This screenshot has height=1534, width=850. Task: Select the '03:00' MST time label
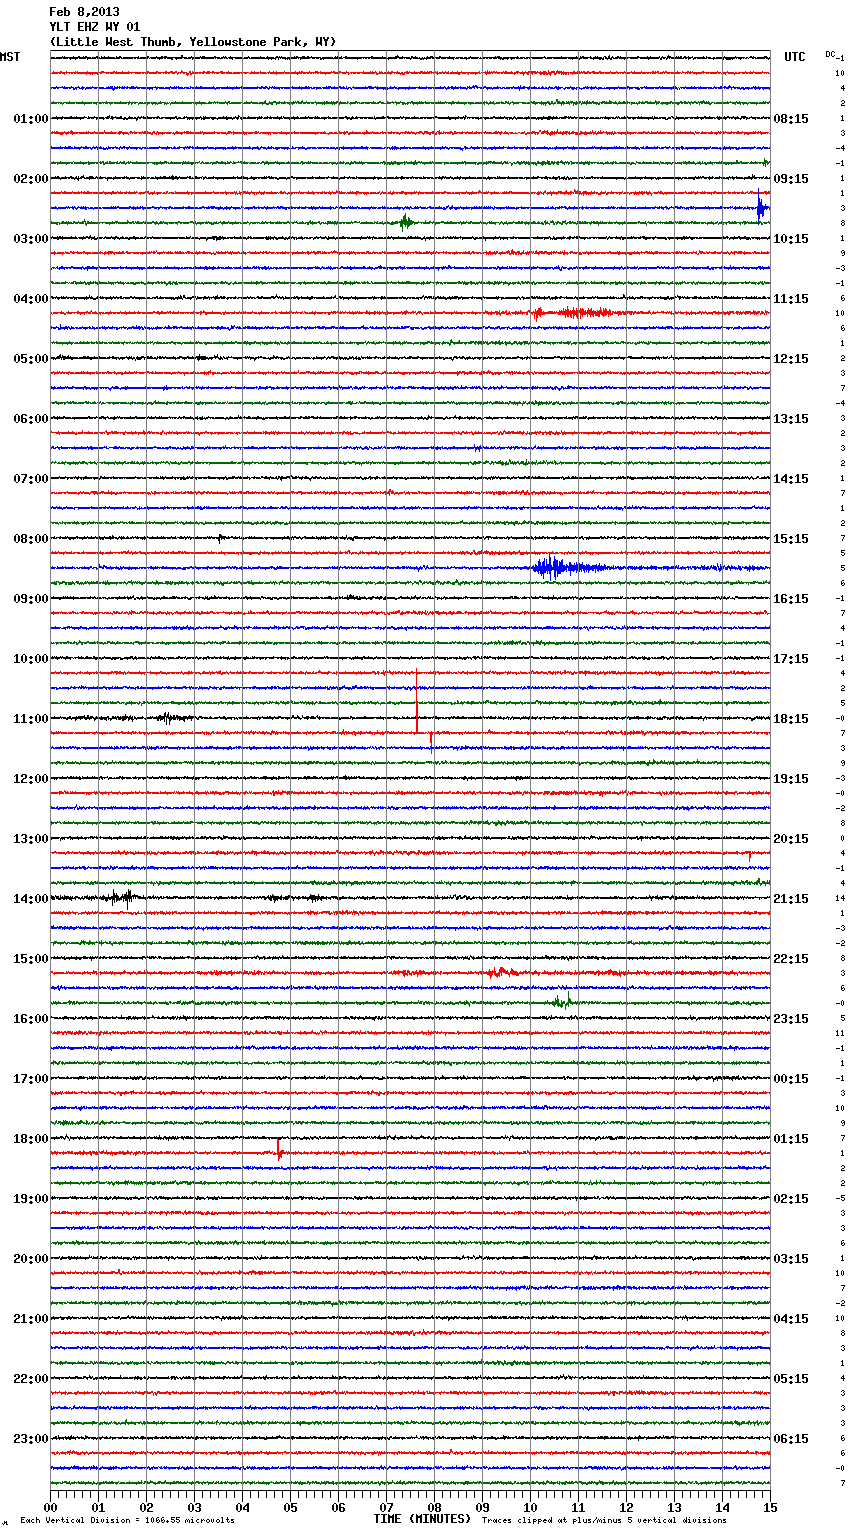pos(31,239)
